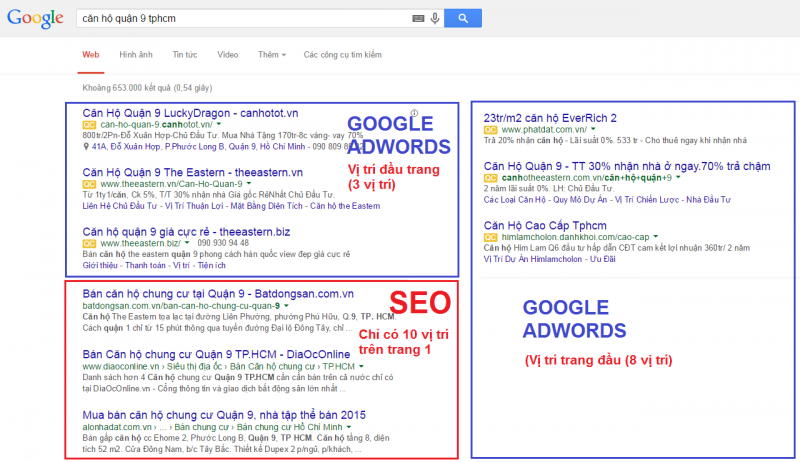Open 'Căn Hộ Quận 9 - TT 30% nhận nhà ở ngay' ad
This screenshot has width=800, height=462.
coord(627,166)
